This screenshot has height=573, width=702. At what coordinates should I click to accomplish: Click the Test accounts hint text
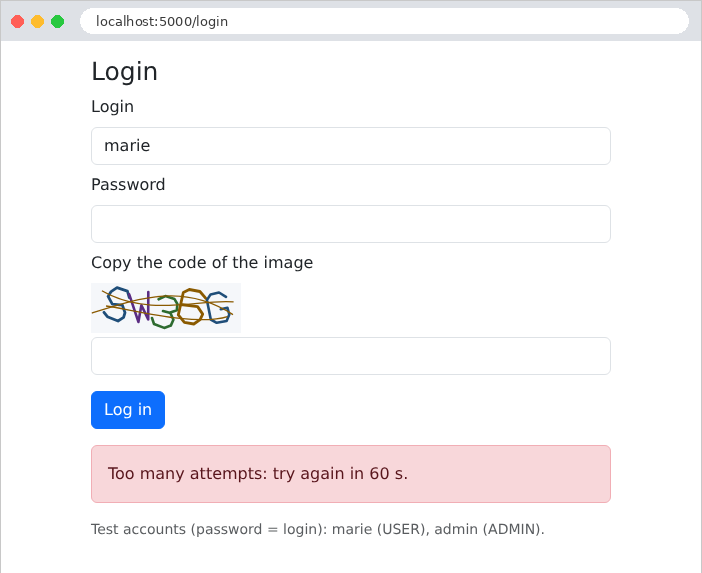pos(318,529)
